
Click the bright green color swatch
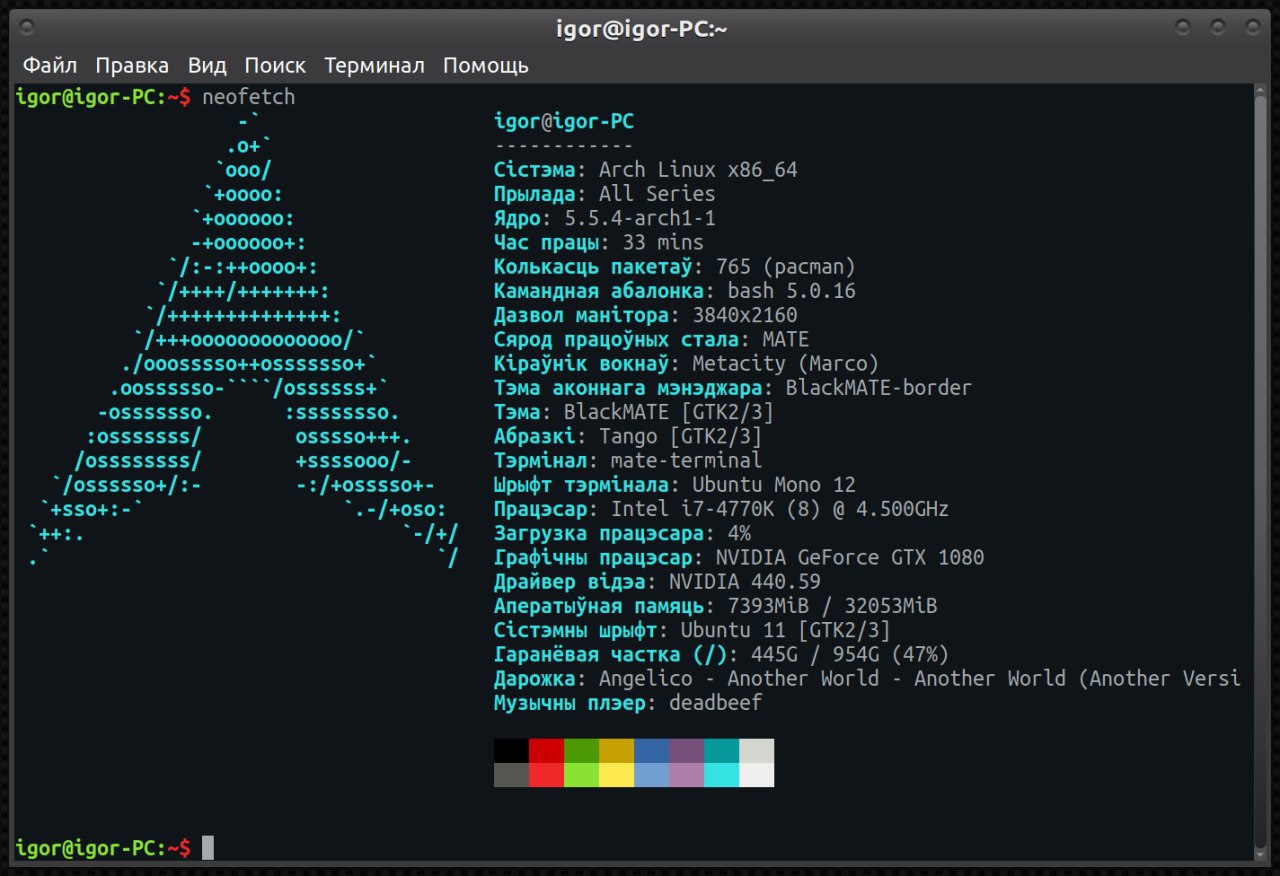(581, 775)
